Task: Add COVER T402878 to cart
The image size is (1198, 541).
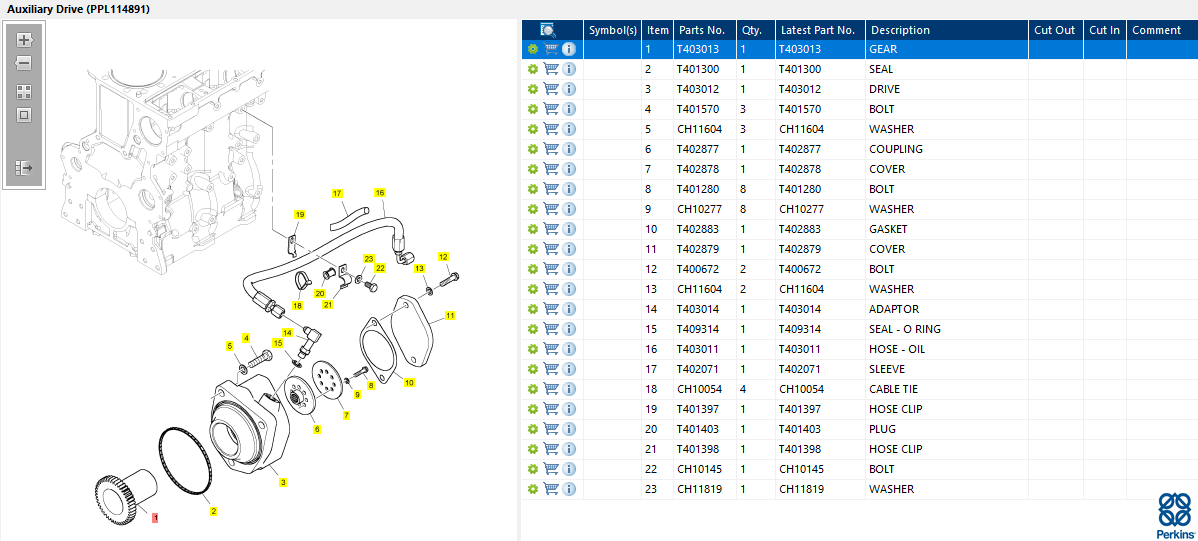Action: pyautogui.click(x=551, y=169)
